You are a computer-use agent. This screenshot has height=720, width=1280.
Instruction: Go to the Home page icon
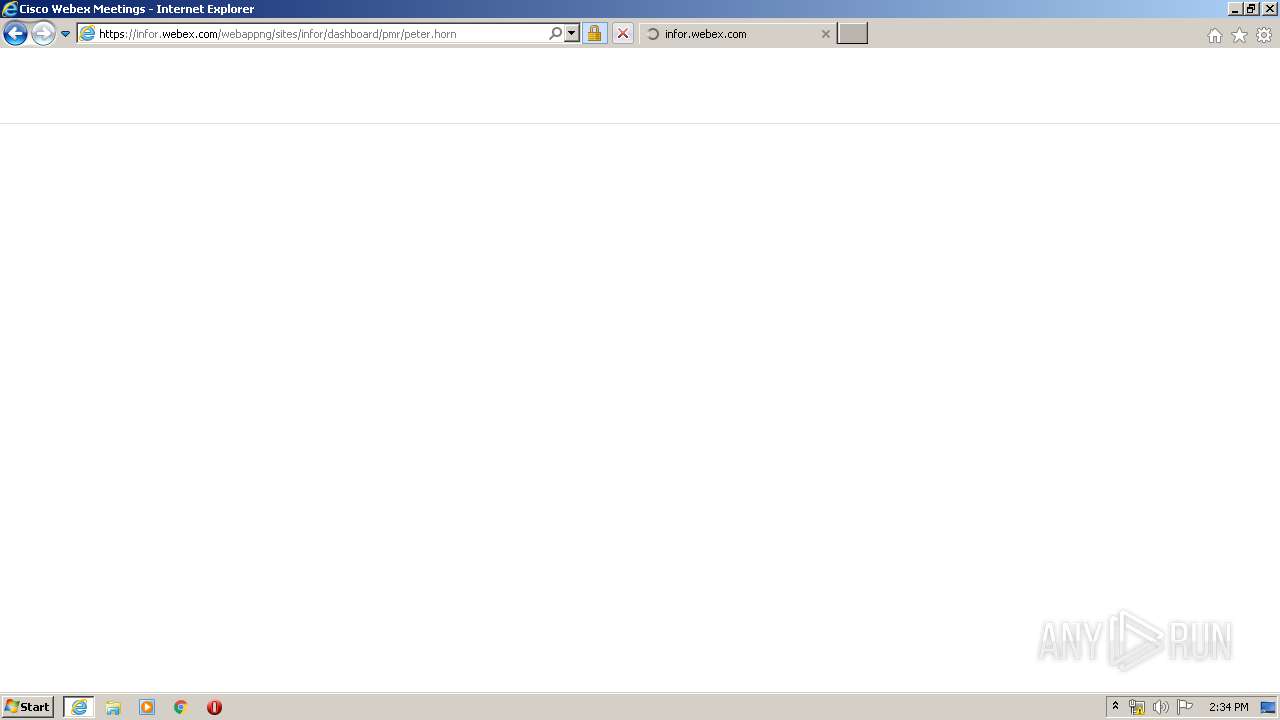(x=1215, y=35)
